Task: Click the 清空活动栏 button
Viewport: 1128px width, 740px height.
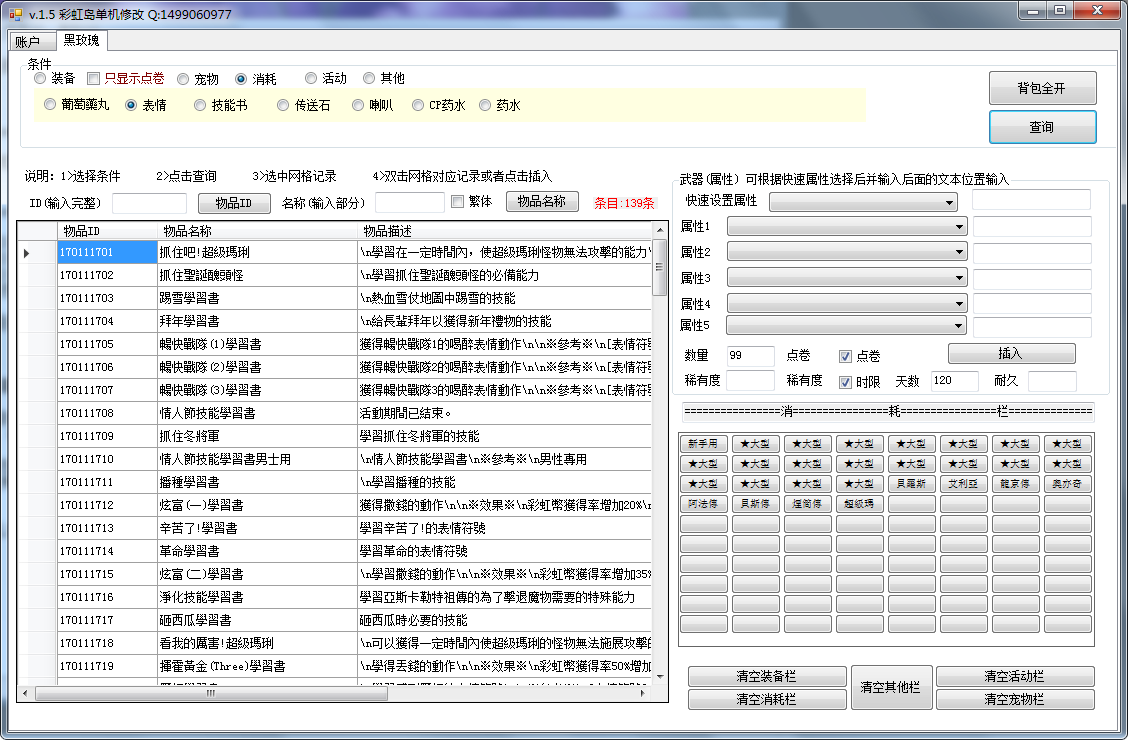Action: click(1015, 676)
